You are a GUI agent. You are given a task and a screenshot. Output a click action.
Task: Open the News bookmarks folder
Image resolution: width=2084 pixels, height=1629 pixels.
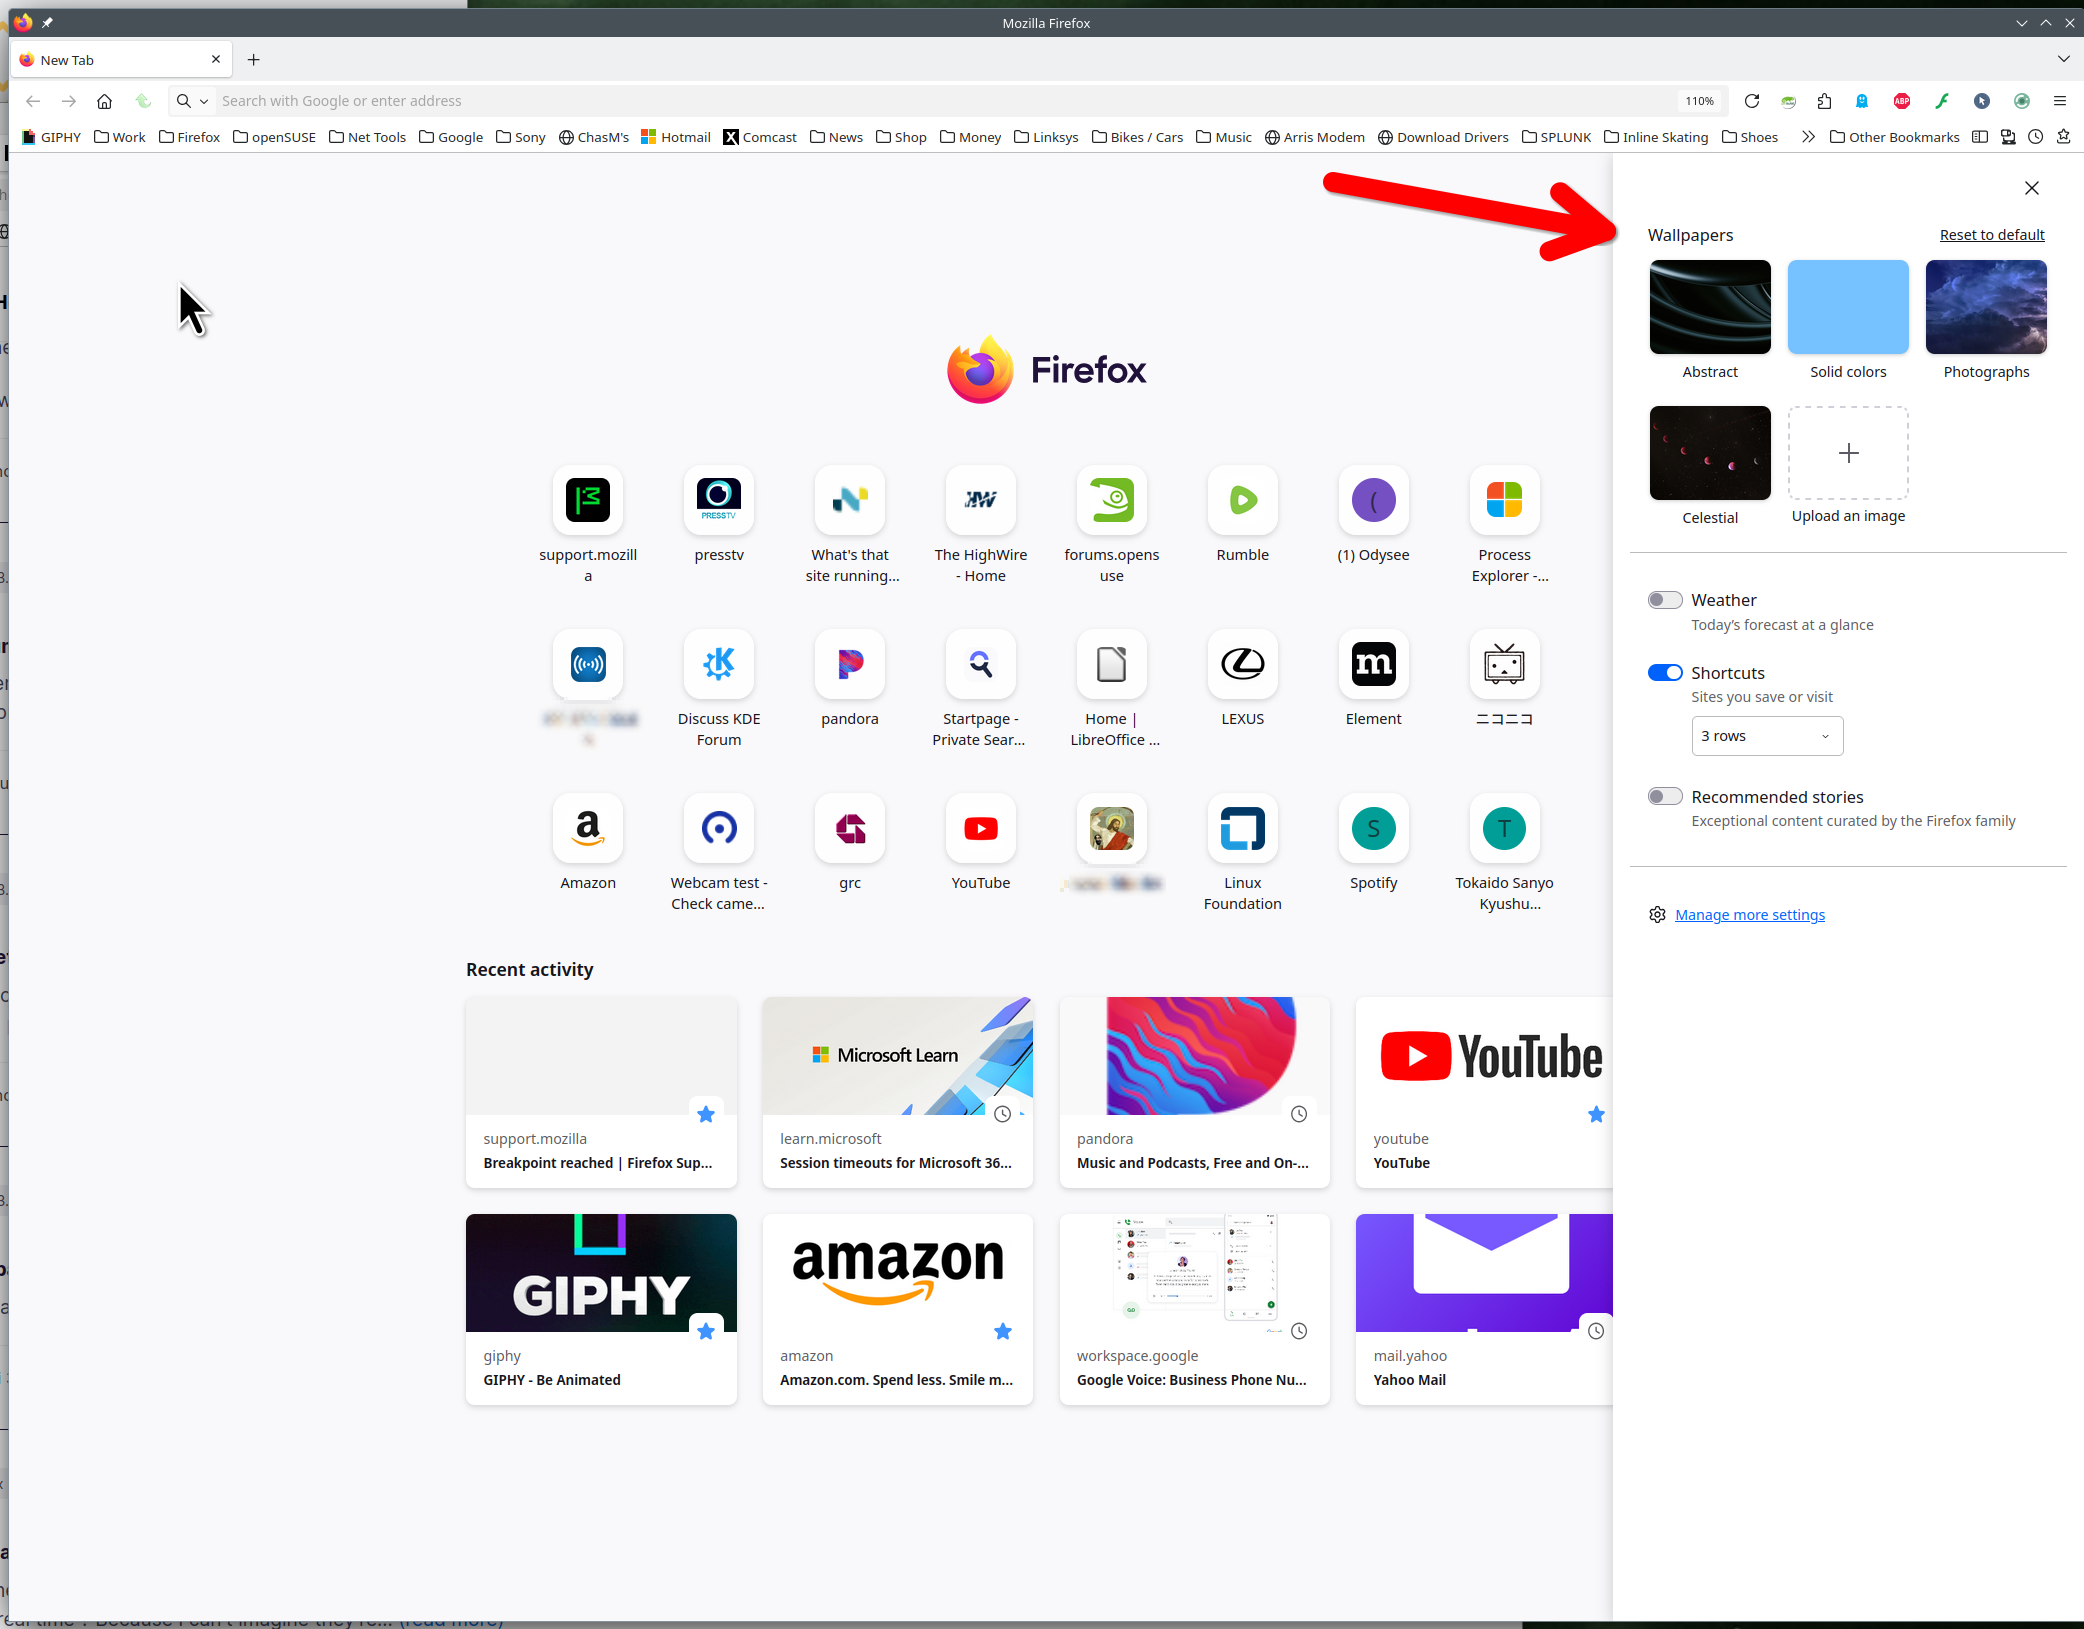836,137
